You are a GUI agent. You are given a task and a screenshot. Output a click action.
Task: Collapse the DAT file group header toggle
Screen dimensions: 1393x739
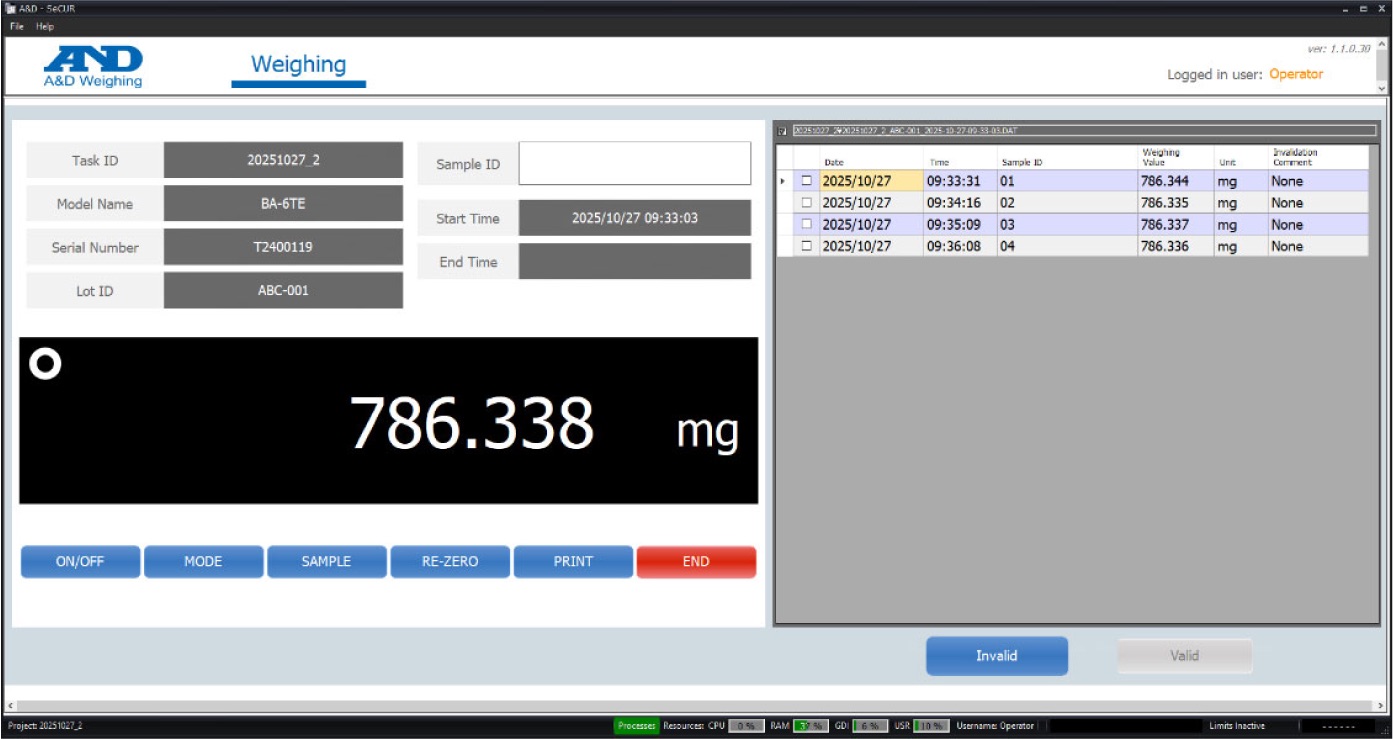[x=783, y=131]
